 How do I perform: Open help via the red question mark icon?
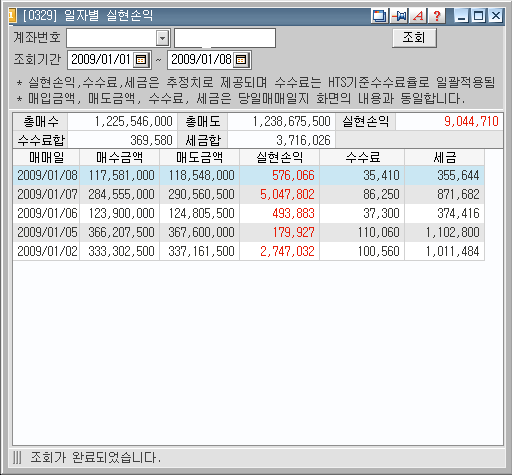(437, 16)
